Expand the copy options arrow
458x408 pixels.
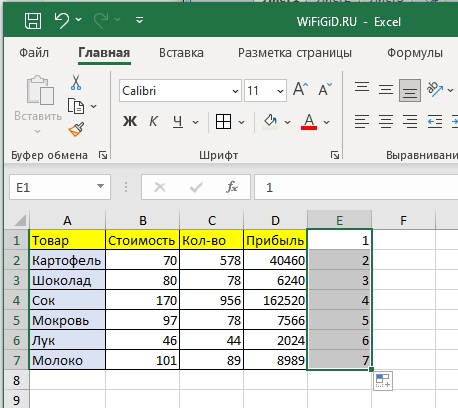[94, 106]
